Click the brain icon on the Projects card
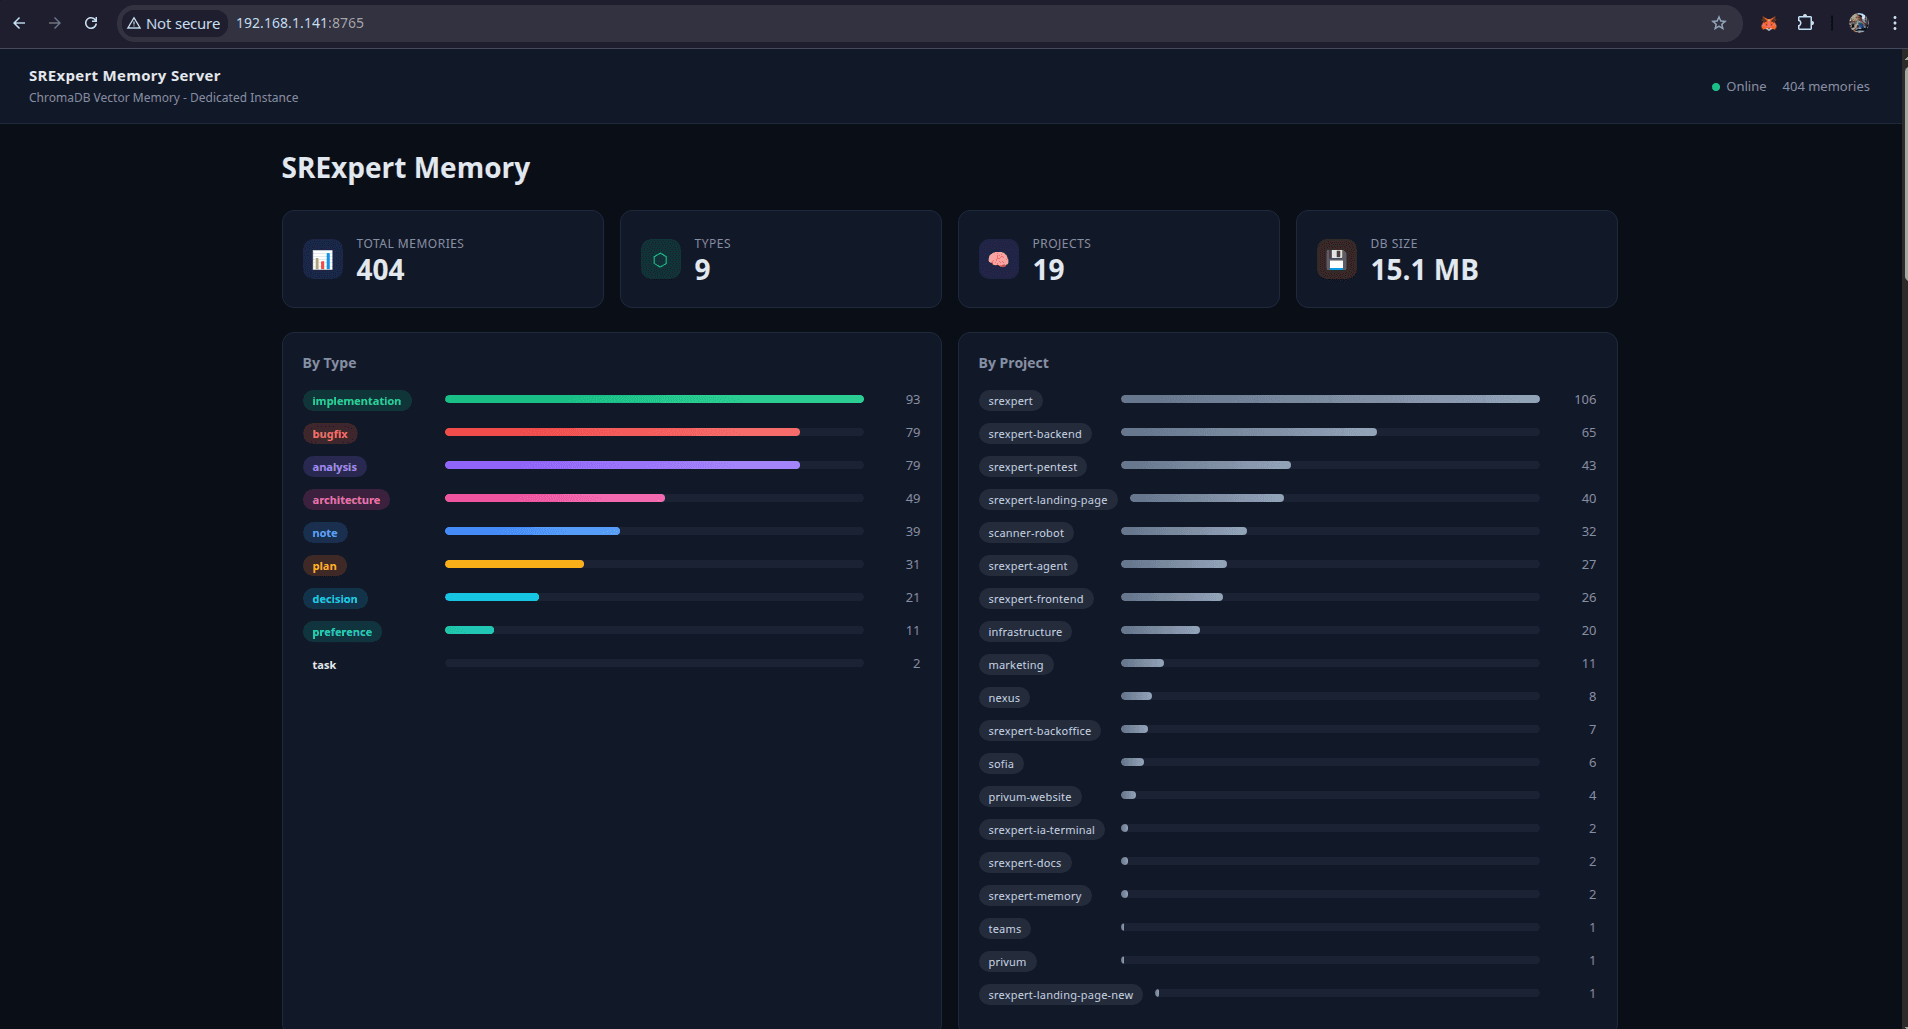The image size is (1908, 1029). click(x=998, y=259)
